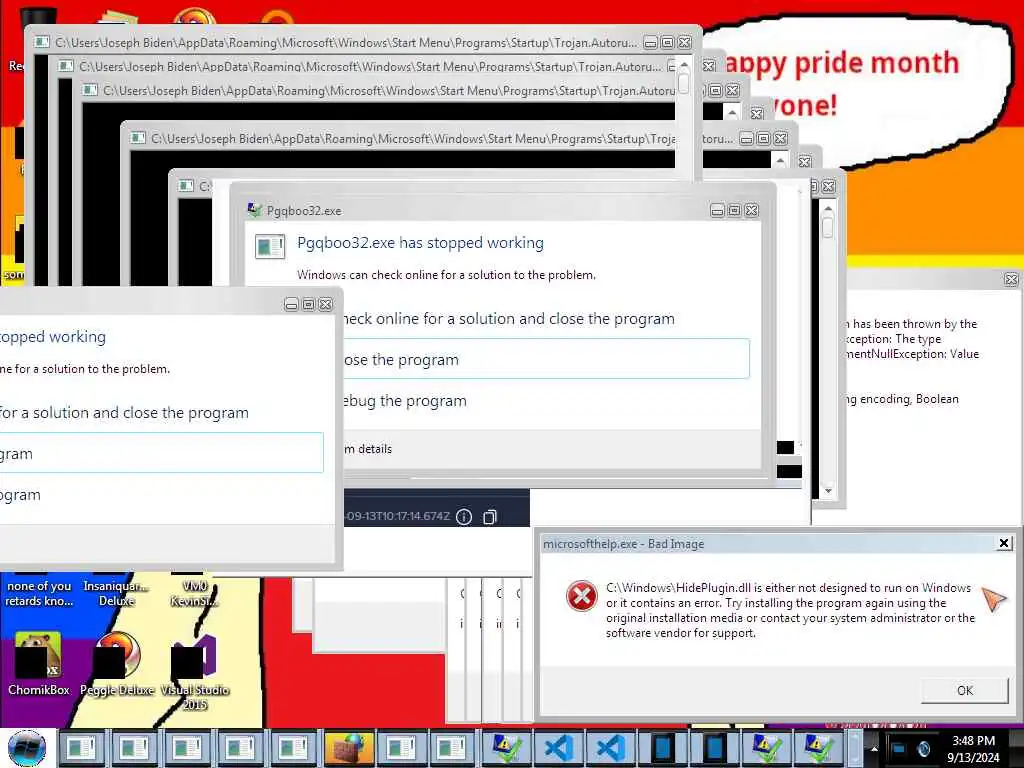Open the 3:48 PM clock in taskbar
This screenshot has width=1024, height=768.
(973, 748)
